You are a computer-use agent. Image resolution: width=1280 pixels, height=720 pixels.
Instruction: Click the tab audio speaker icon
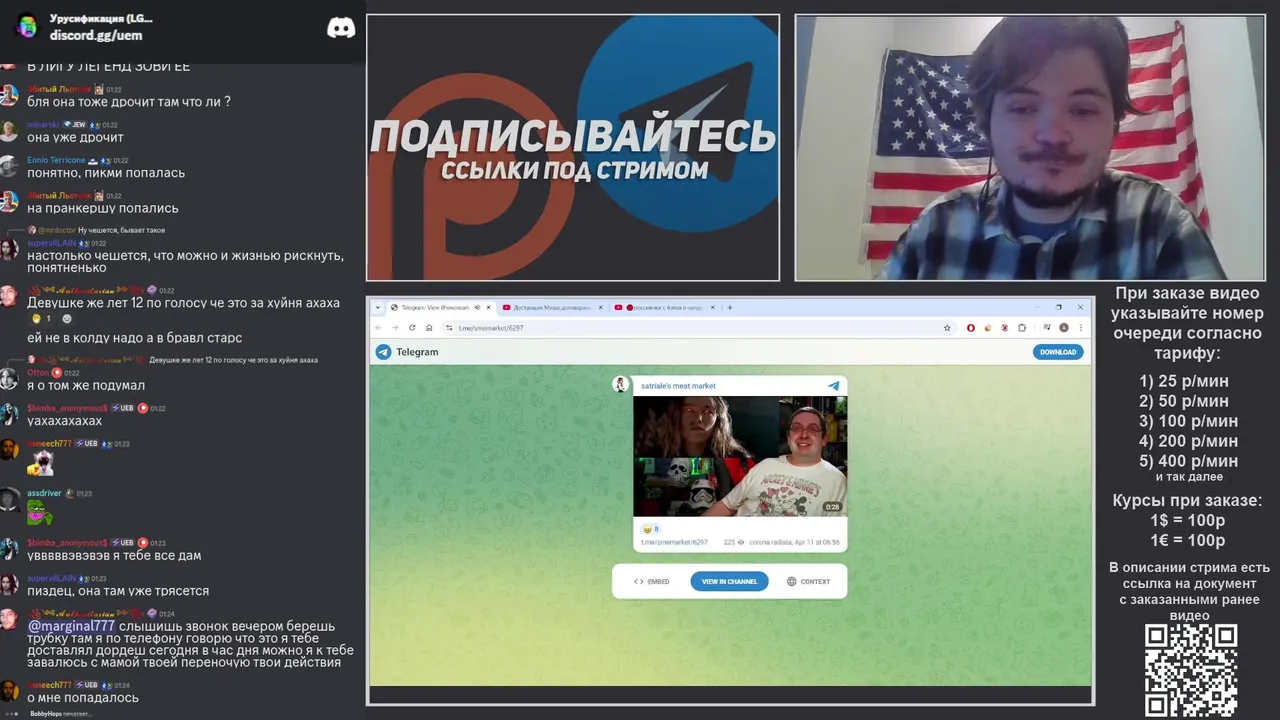click(x=478, y=307)
